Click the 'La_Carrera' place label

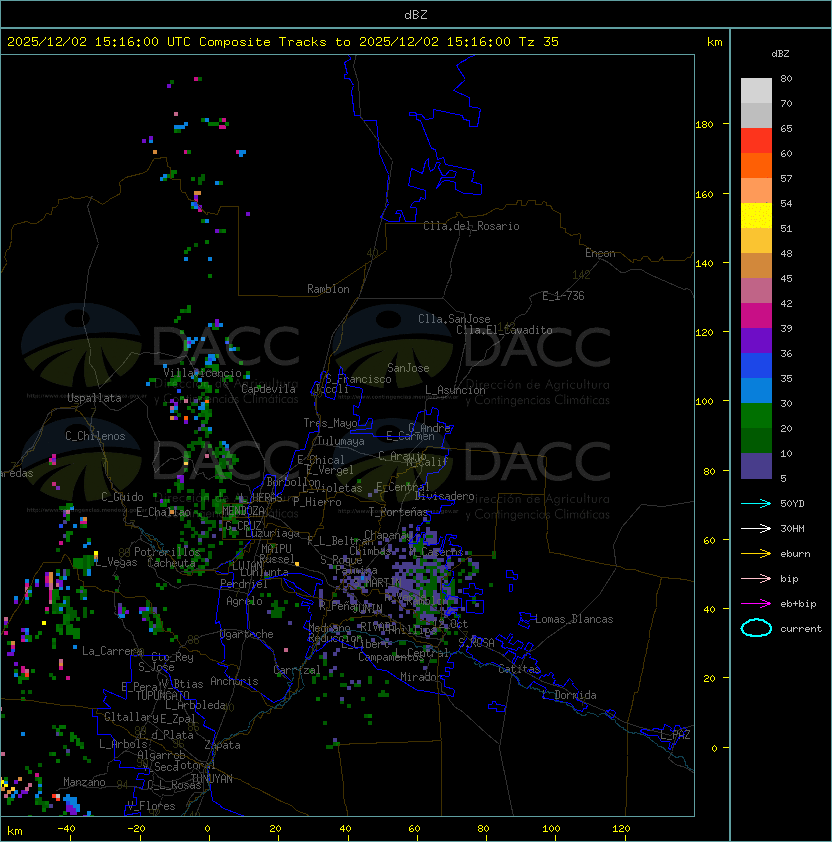click(112, 651)
